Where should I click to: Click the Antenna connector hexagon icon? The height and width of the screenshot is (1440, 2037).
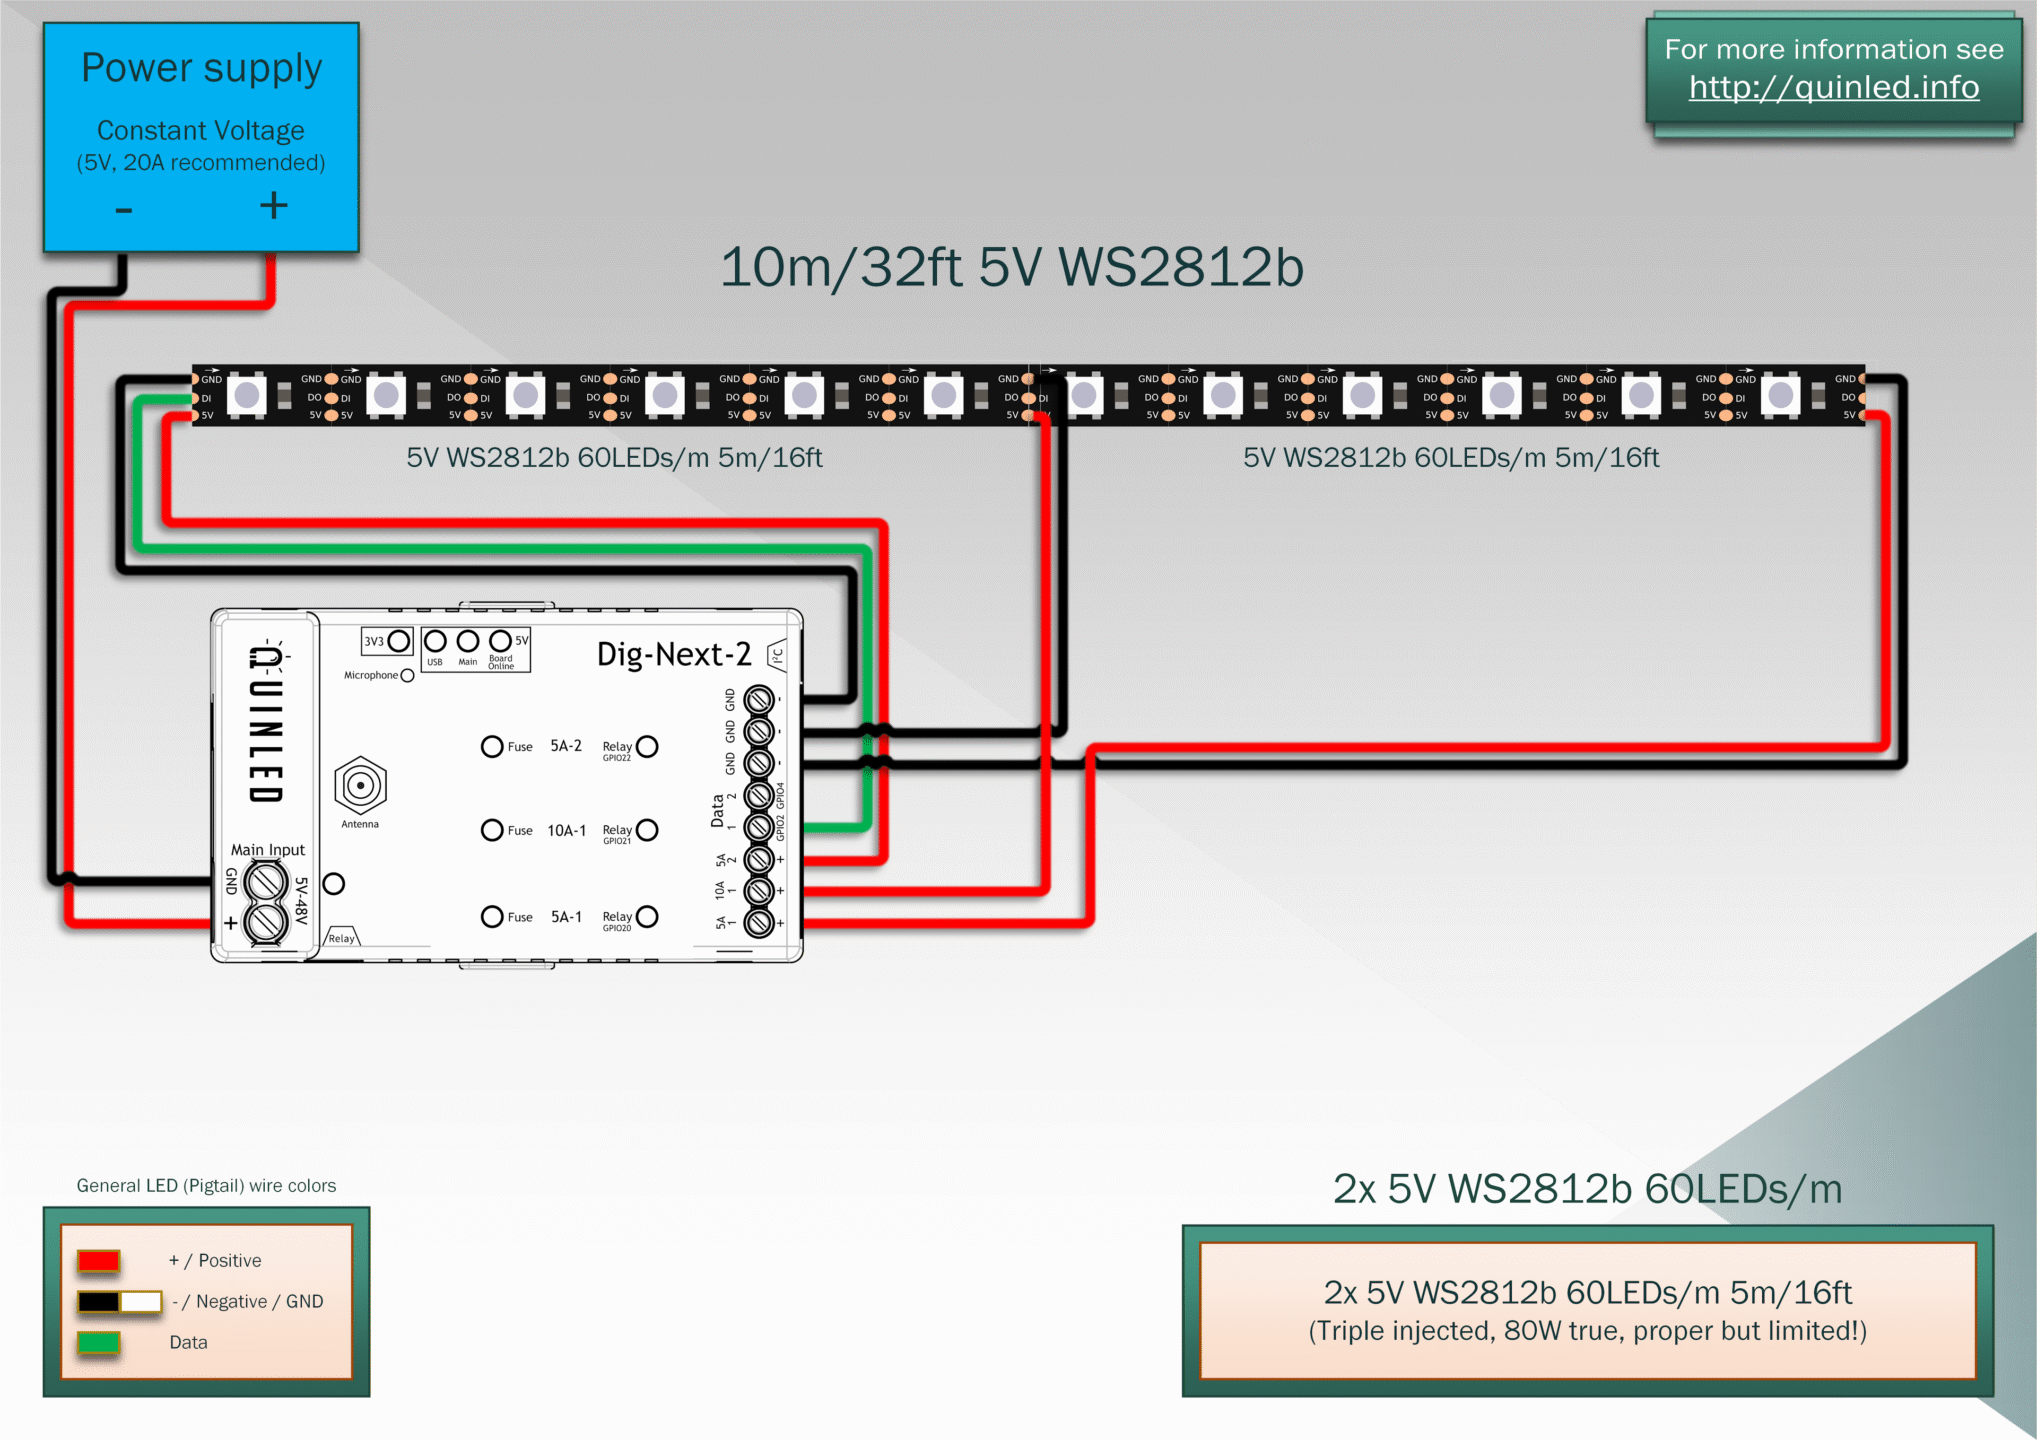(x=360, y=786)
